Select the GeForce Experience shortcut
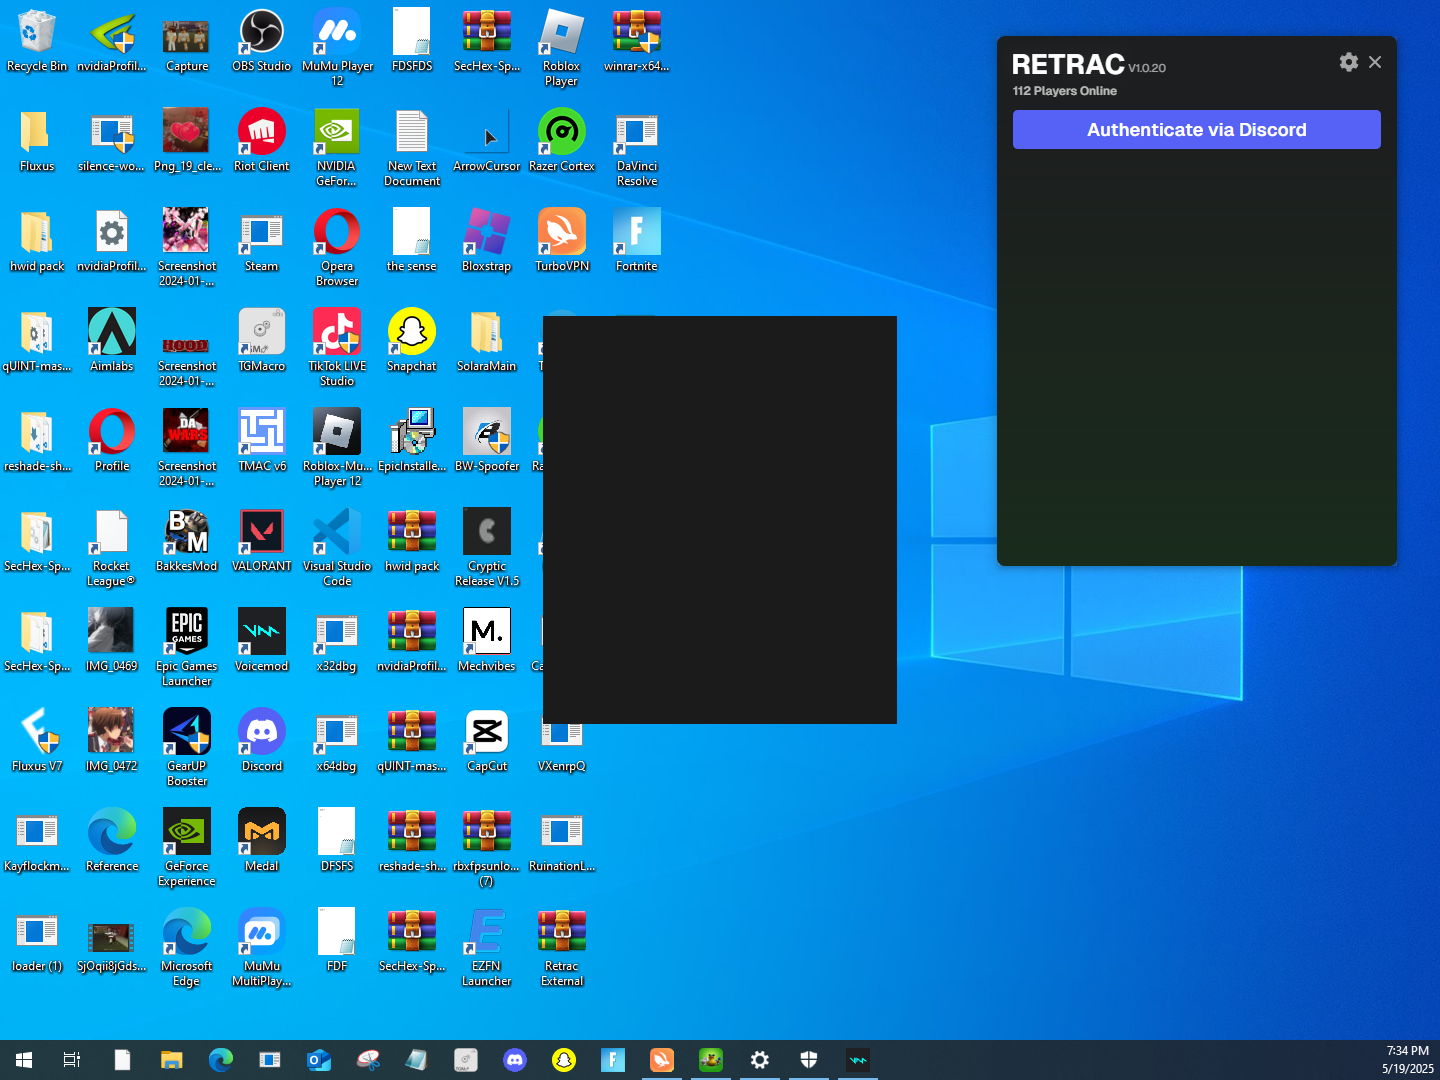This screenshot has width=1440, height=1080. tap(187, 848)
